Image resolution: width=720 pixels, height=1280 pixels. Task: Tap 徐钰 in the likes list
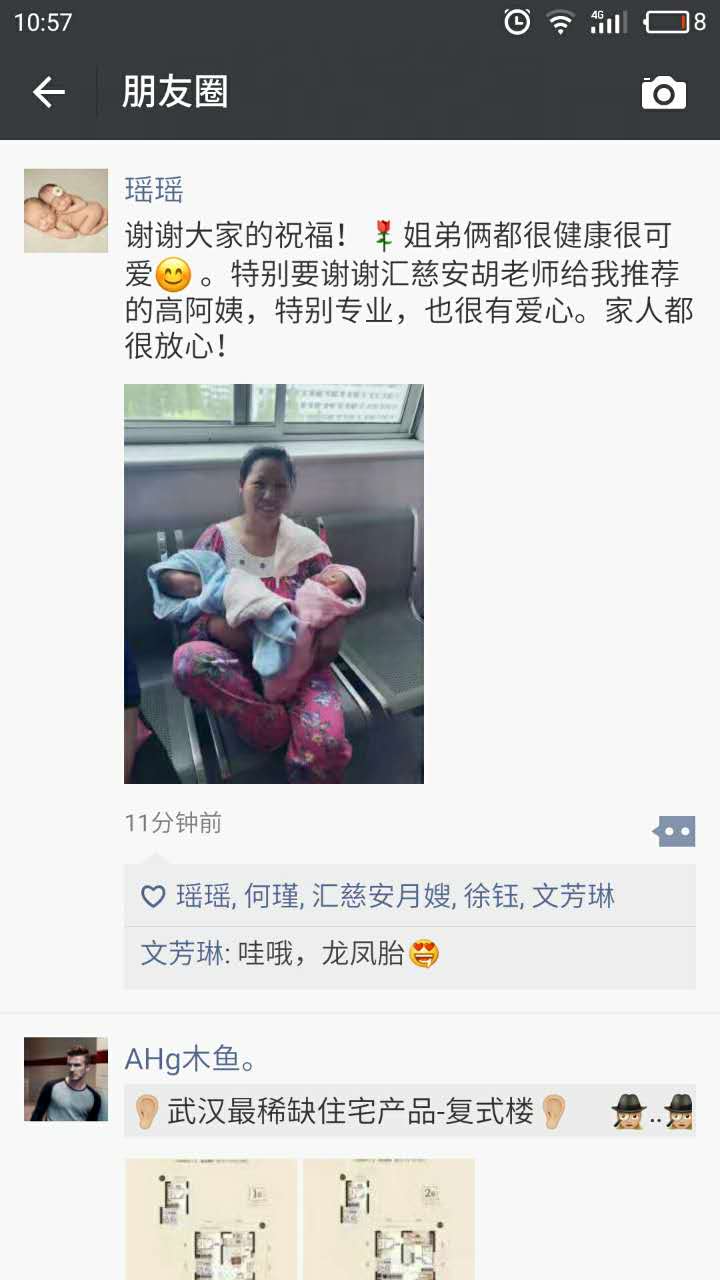491,897
